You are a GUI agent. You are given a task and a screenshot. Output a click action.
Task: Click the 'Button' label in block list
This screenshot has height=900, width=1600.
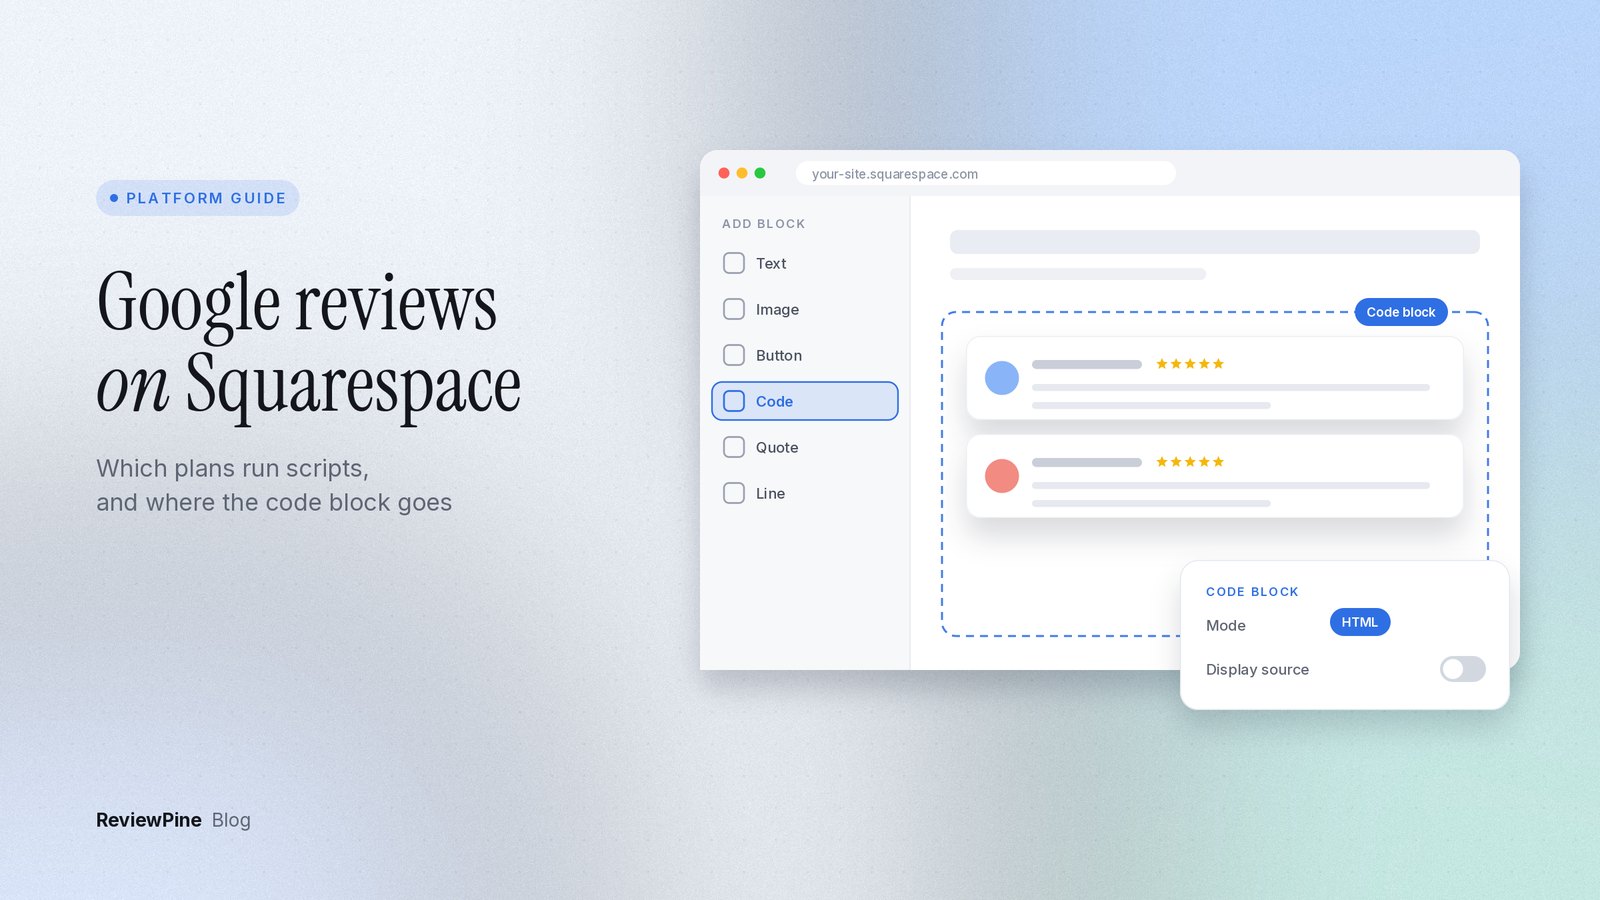779,355
